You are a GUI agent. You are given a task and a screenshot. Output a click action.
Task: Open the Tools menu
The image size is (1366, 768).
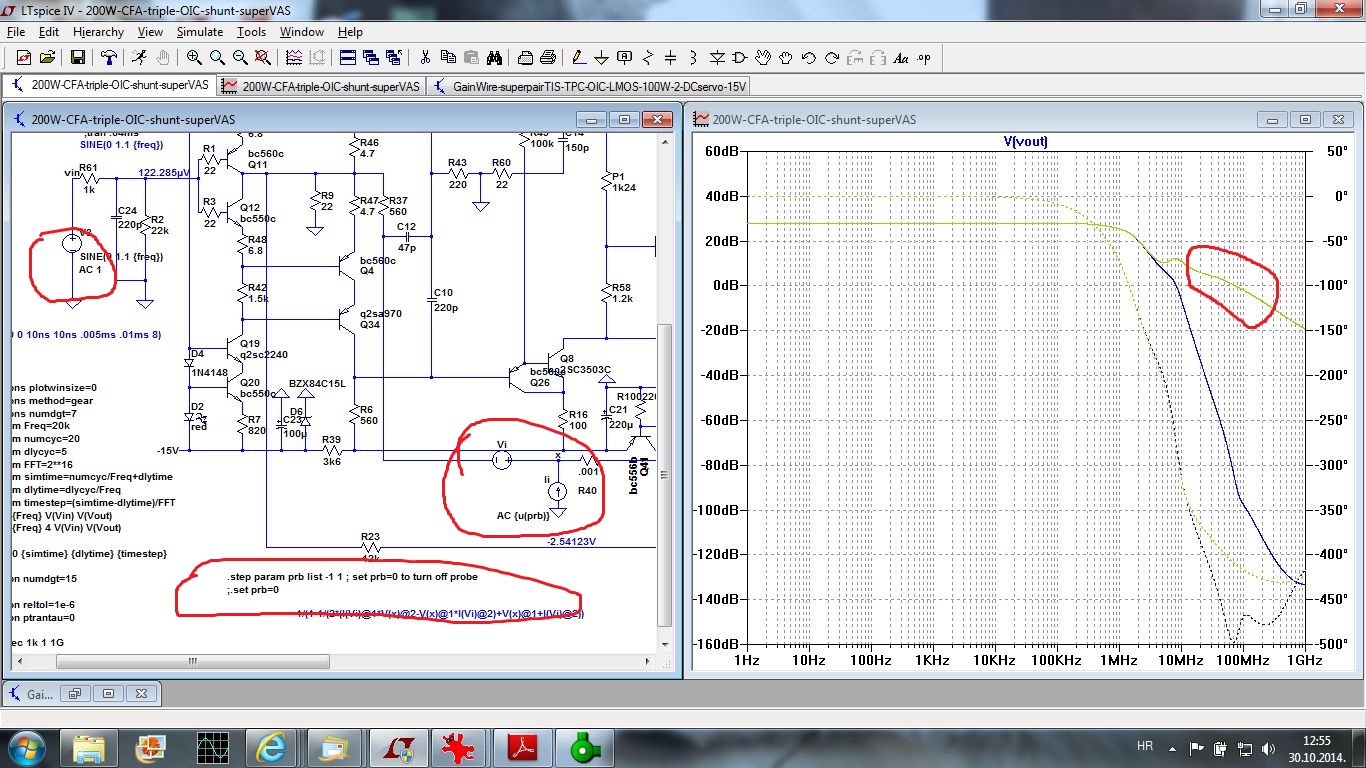251,32
